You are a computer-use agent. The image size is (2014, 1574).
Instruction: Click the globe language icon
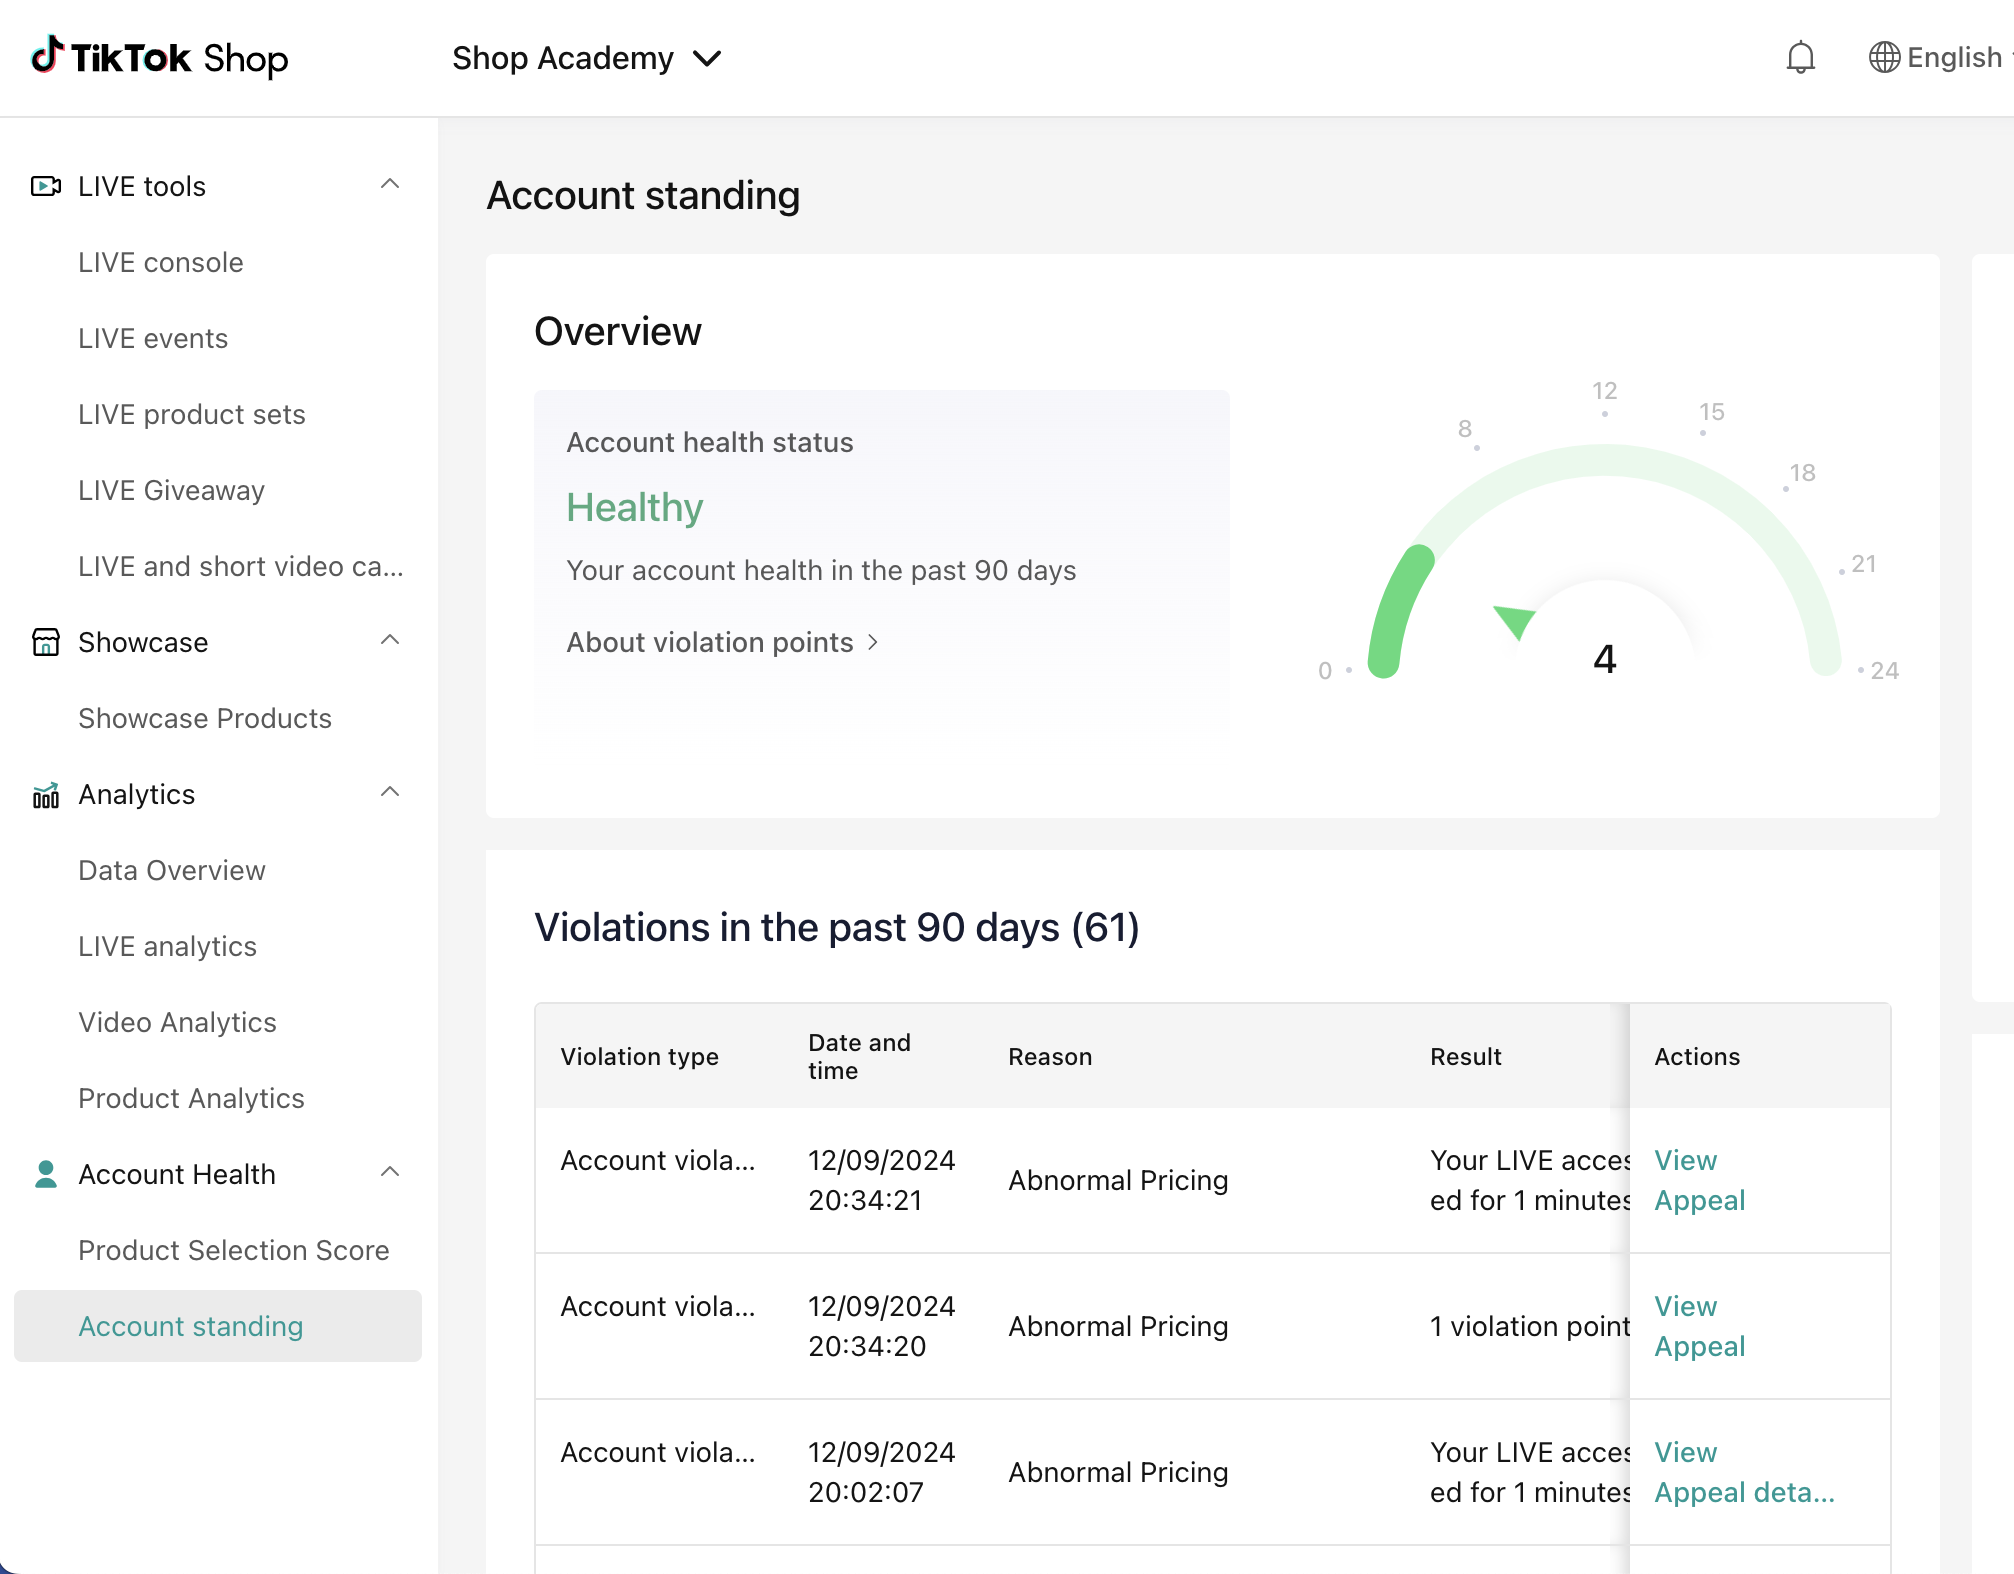[x=1884, y=58]
